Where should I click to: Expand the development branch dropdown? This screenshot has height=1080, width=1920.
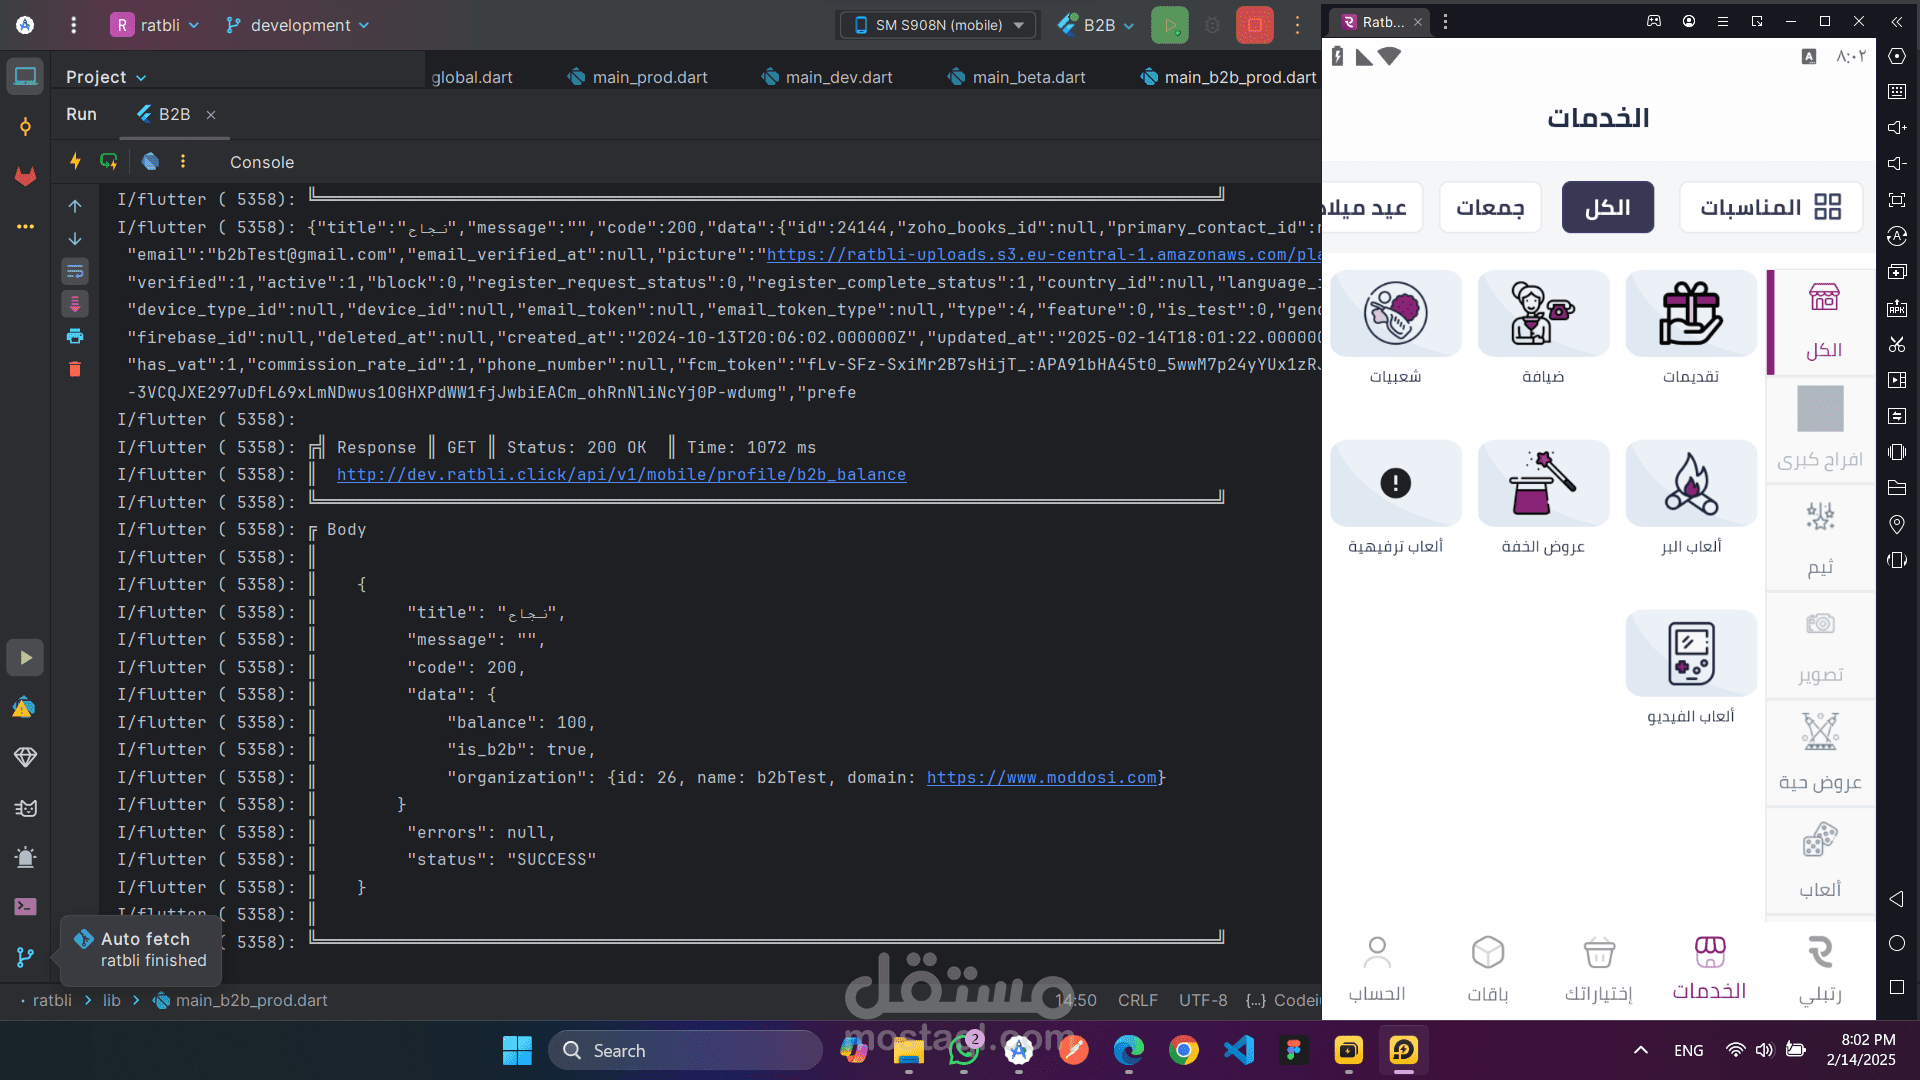299,25
